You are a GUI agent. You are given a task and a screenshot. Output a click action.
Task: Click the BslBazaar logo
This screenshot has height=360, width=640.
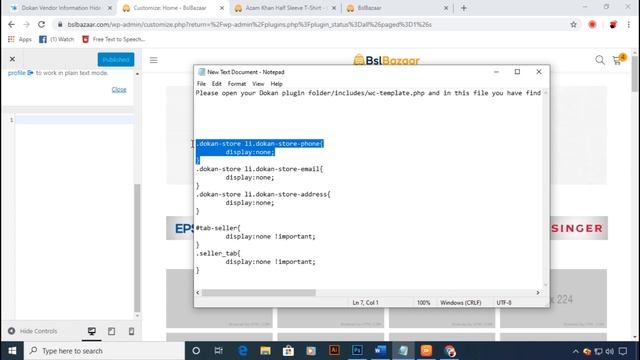(387, 60)
